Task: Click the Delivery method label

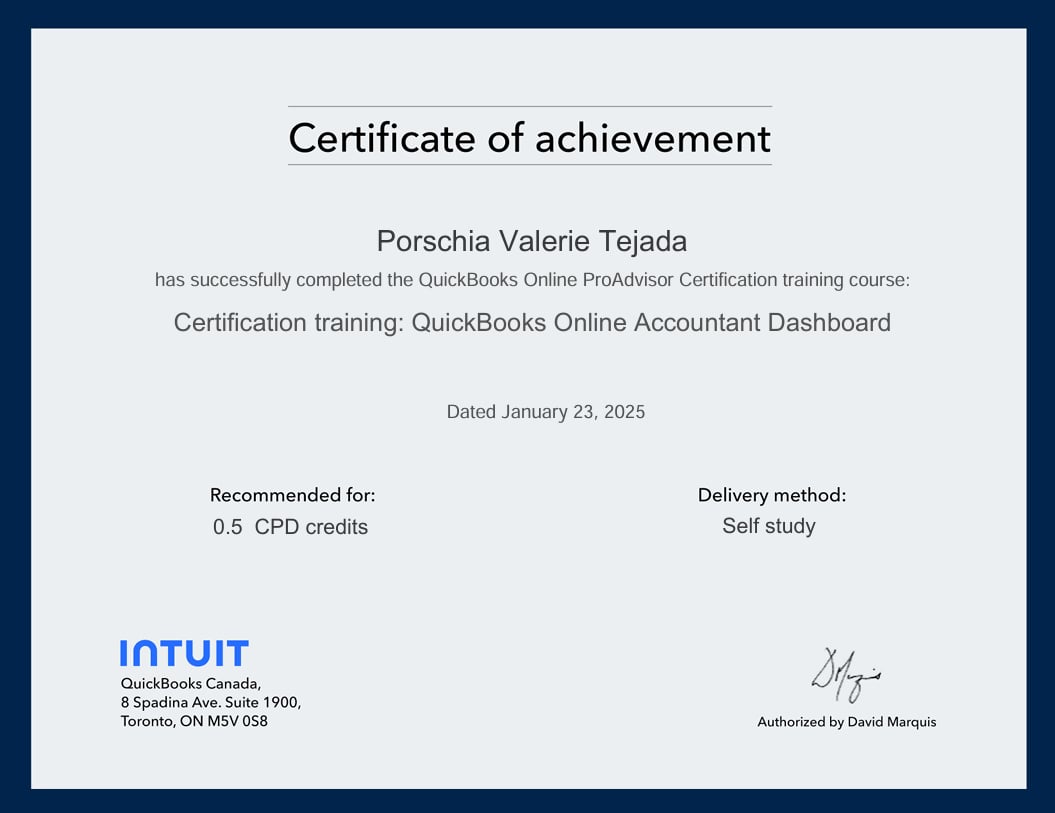Action: [771, 495]
